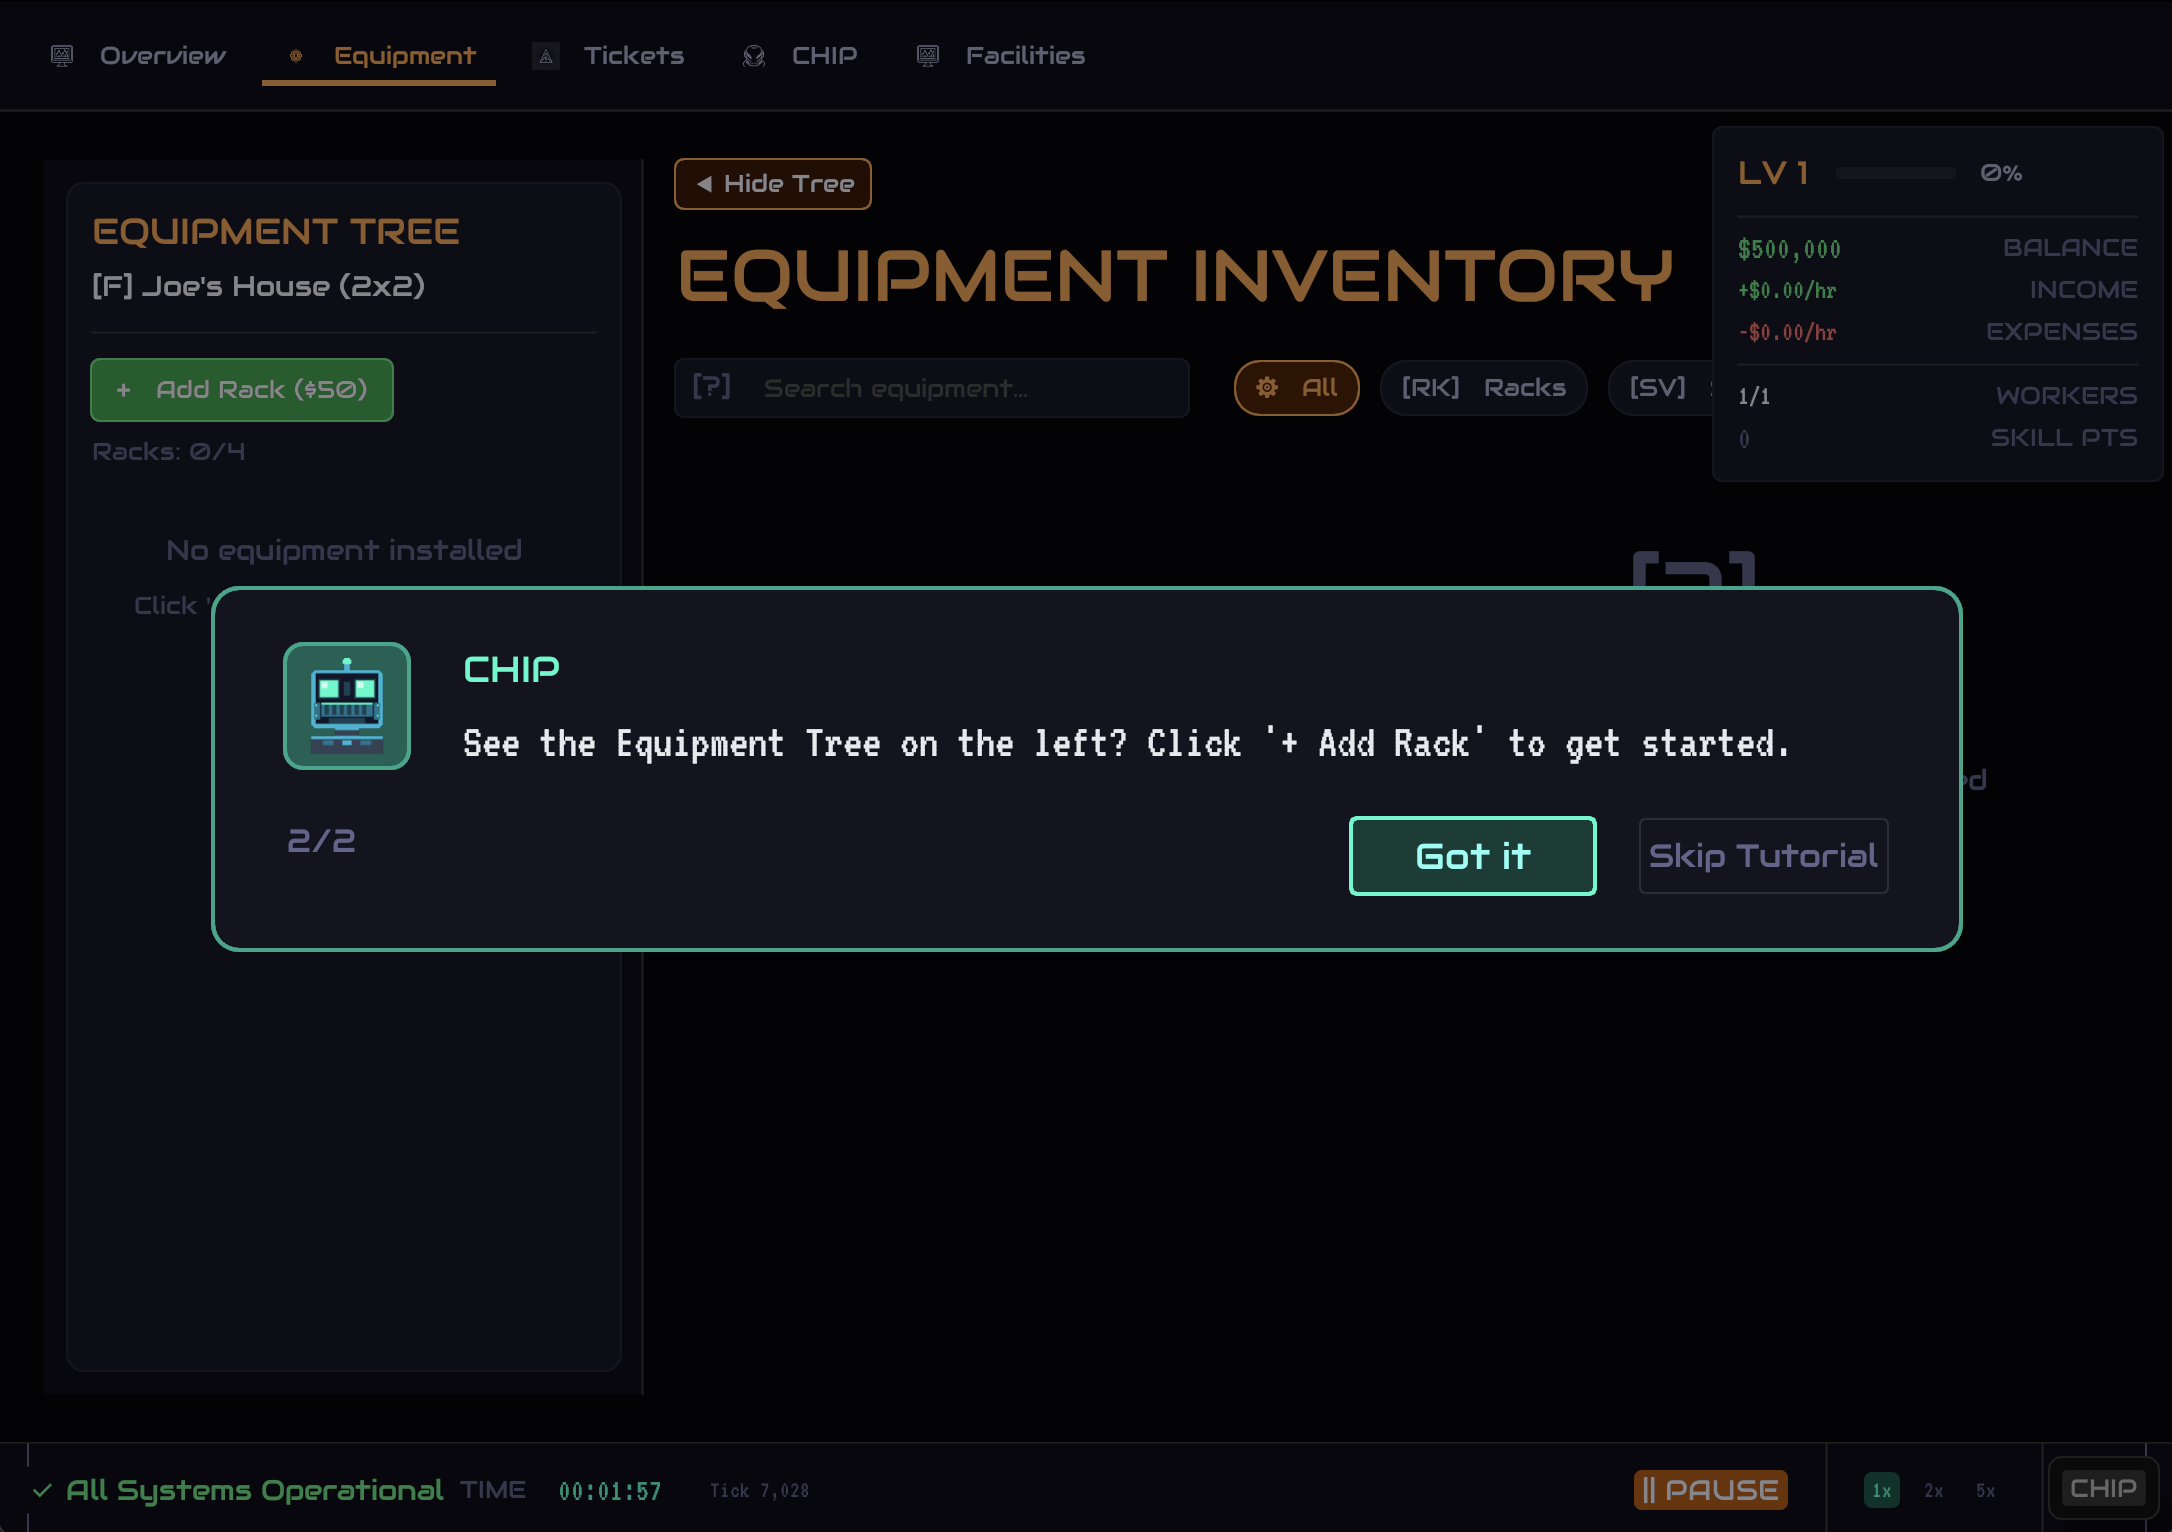Image resolution: width=2172 pixels, height=1532 pixels.
Task: Click the Facilities monitor icon
Action: click(x=928, y=56)
